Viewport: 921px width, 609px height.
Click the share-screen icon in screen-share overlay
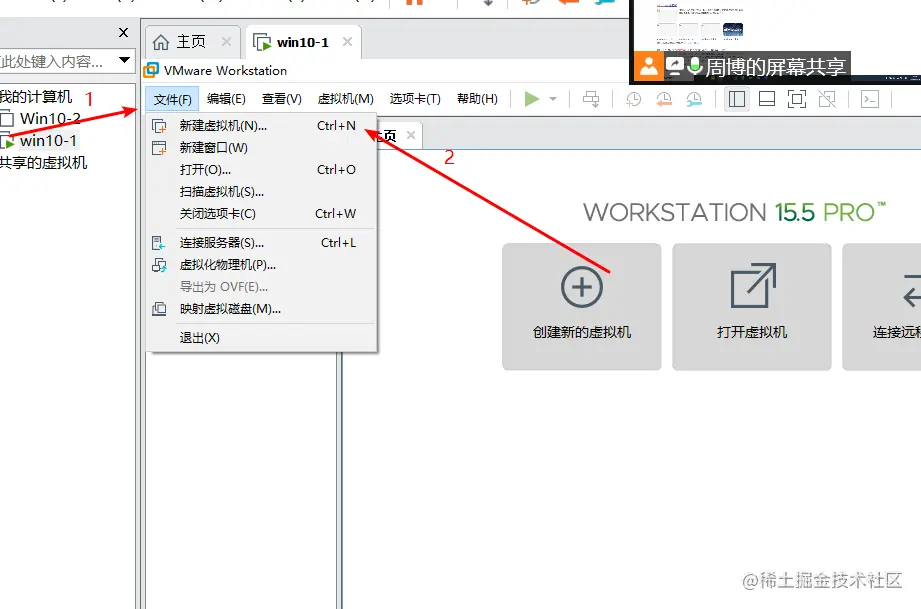[675, 66]
